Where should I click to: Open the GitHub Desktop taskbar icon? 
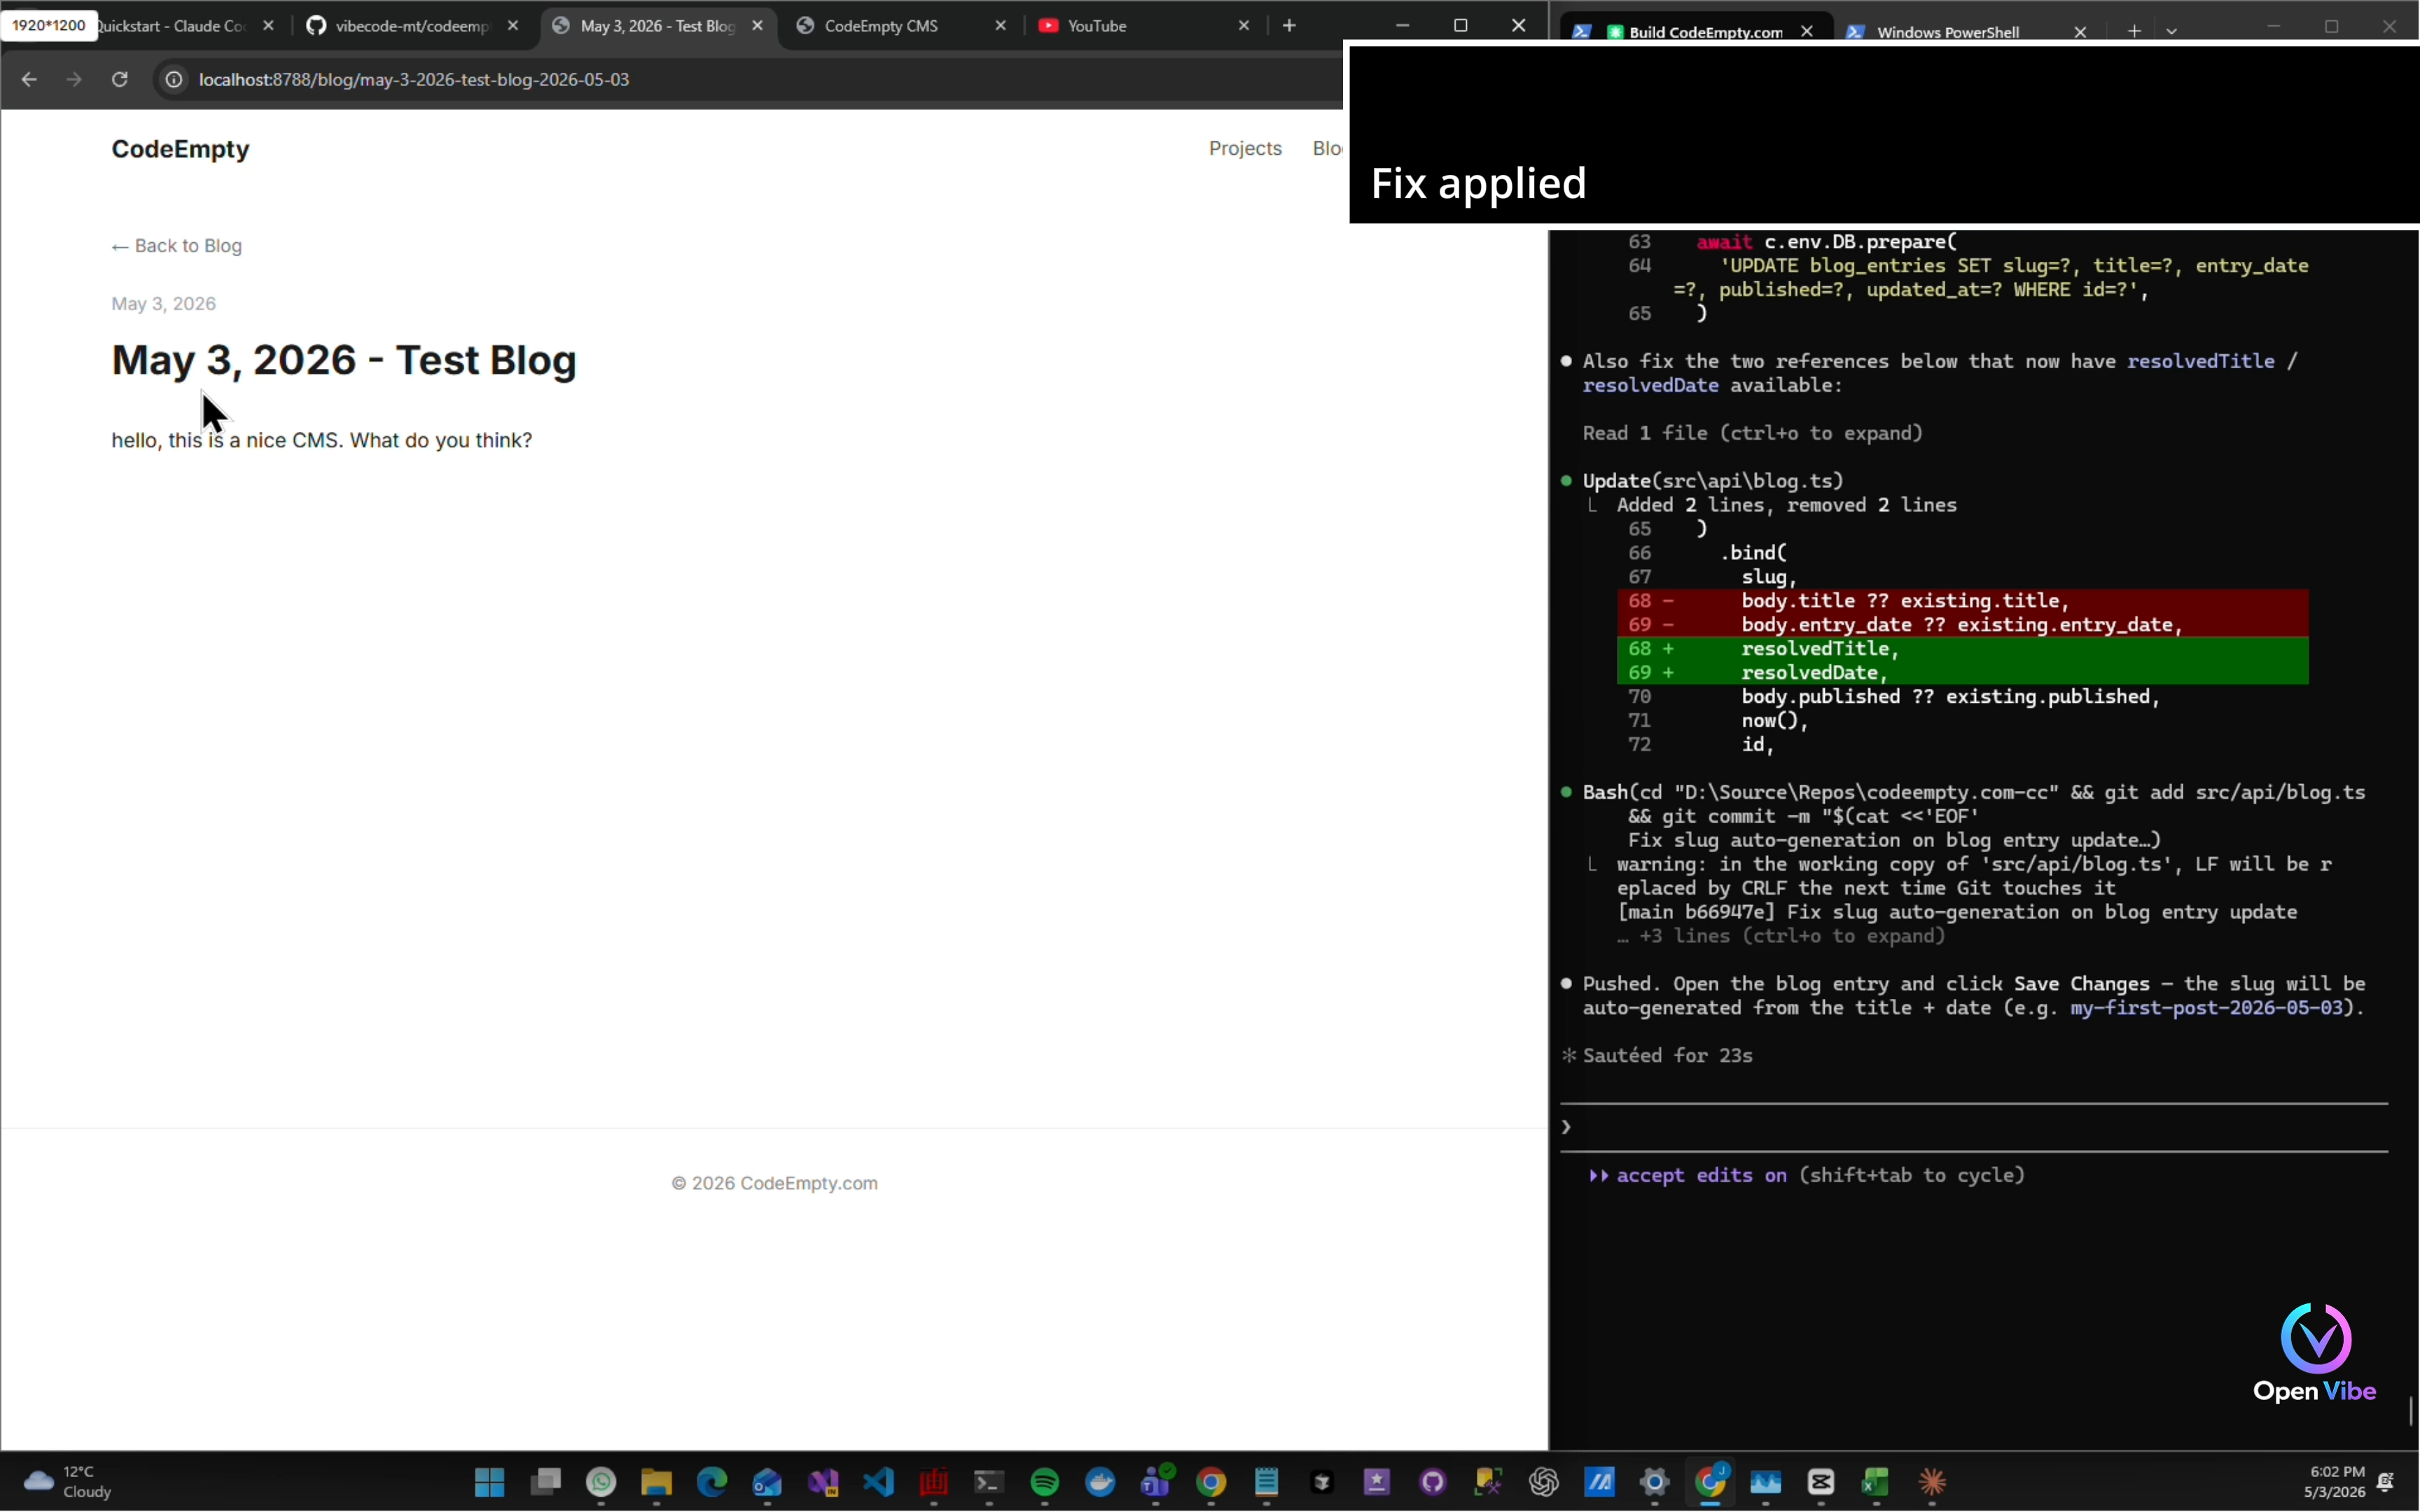[x=1433, y=1481]
